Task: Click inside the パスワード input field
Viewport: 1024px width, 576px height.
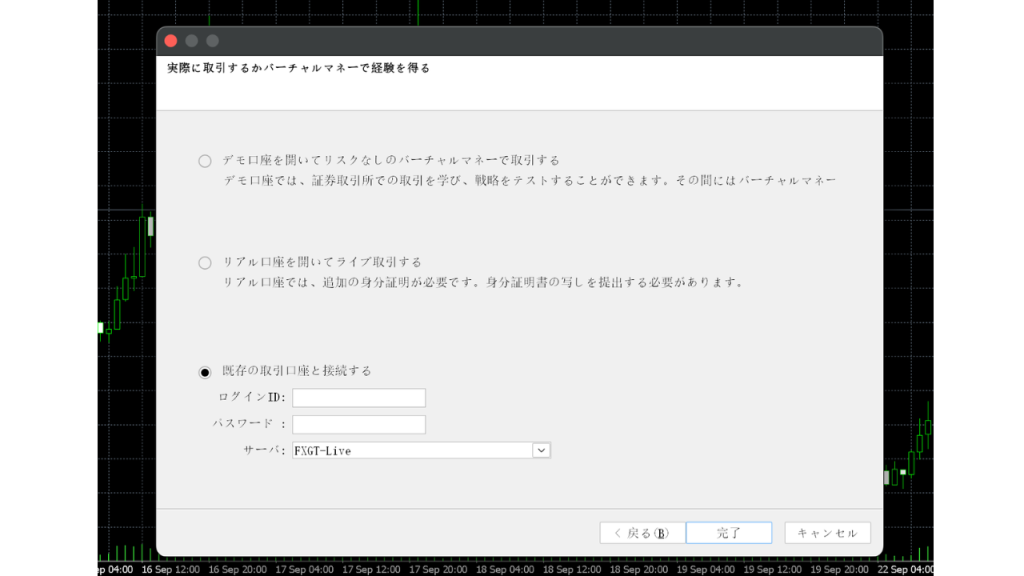Action: pos(358,423)
